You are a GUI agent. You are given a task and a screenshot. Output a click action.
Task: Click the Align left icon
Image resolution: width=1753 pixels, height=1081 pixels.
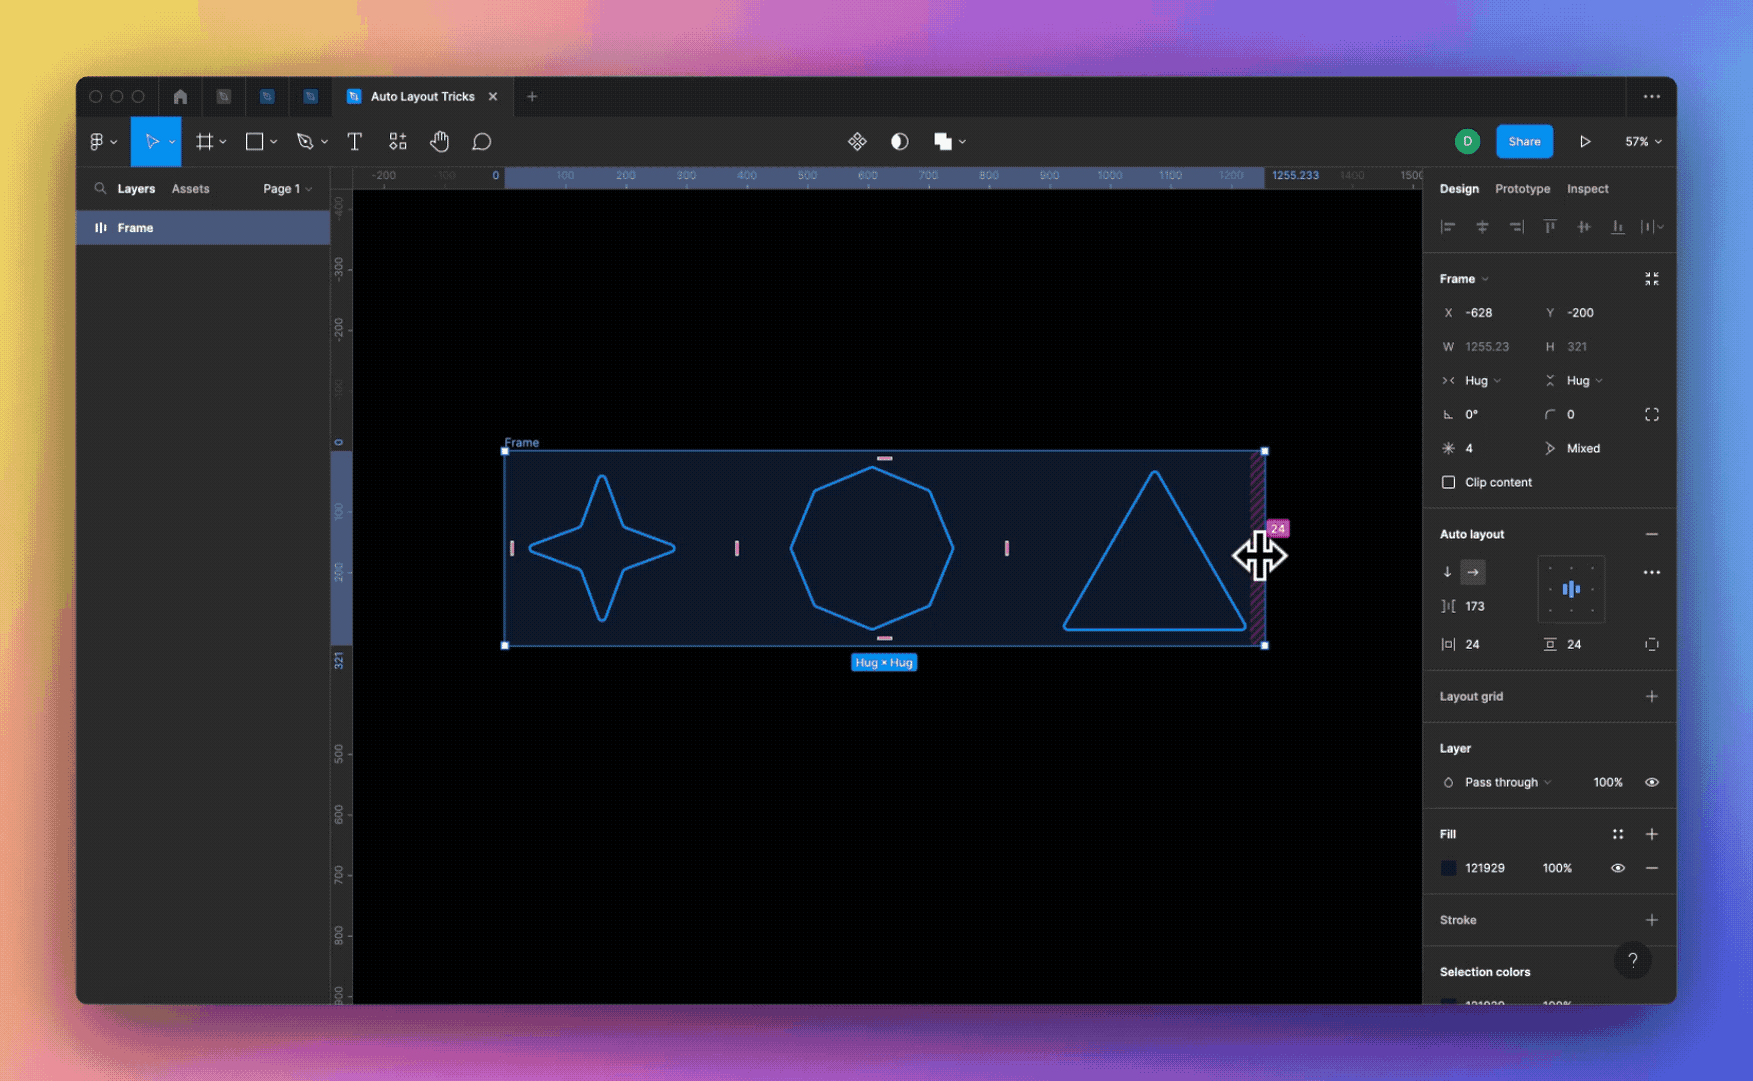pyautogui.click(x=1448, y=227)
